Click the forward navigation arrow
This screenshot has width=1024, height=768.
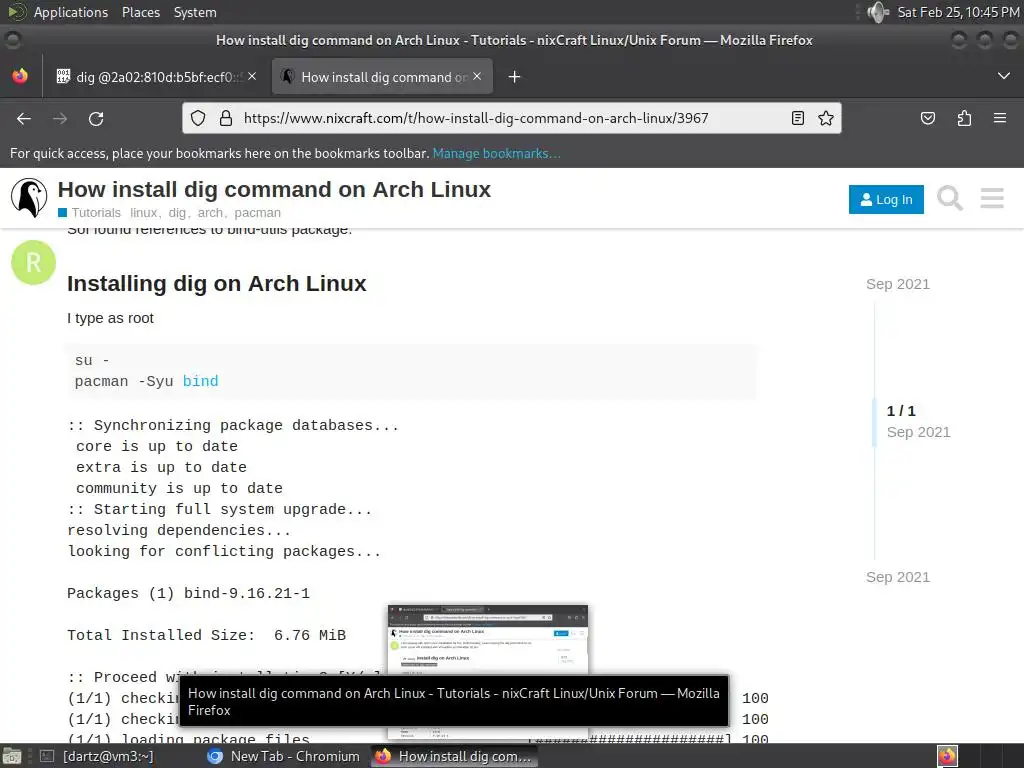[60, 119]
